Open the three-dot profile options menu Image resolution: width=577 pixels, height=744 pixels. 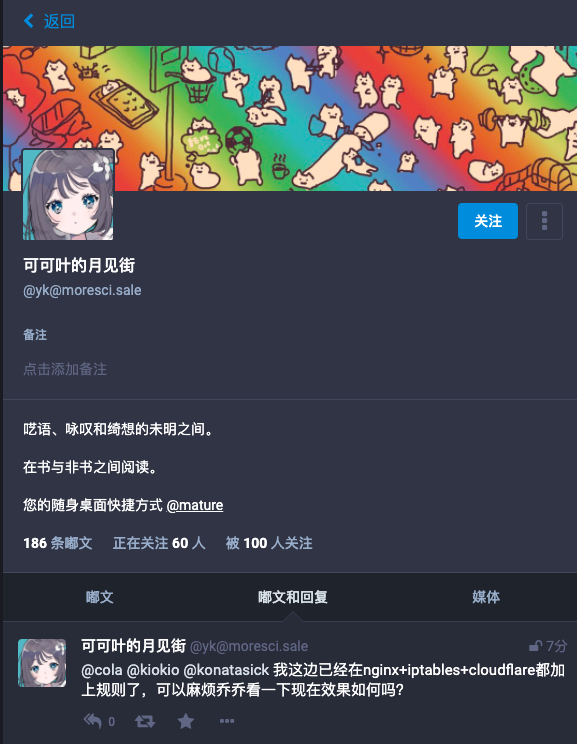point(544,221)
